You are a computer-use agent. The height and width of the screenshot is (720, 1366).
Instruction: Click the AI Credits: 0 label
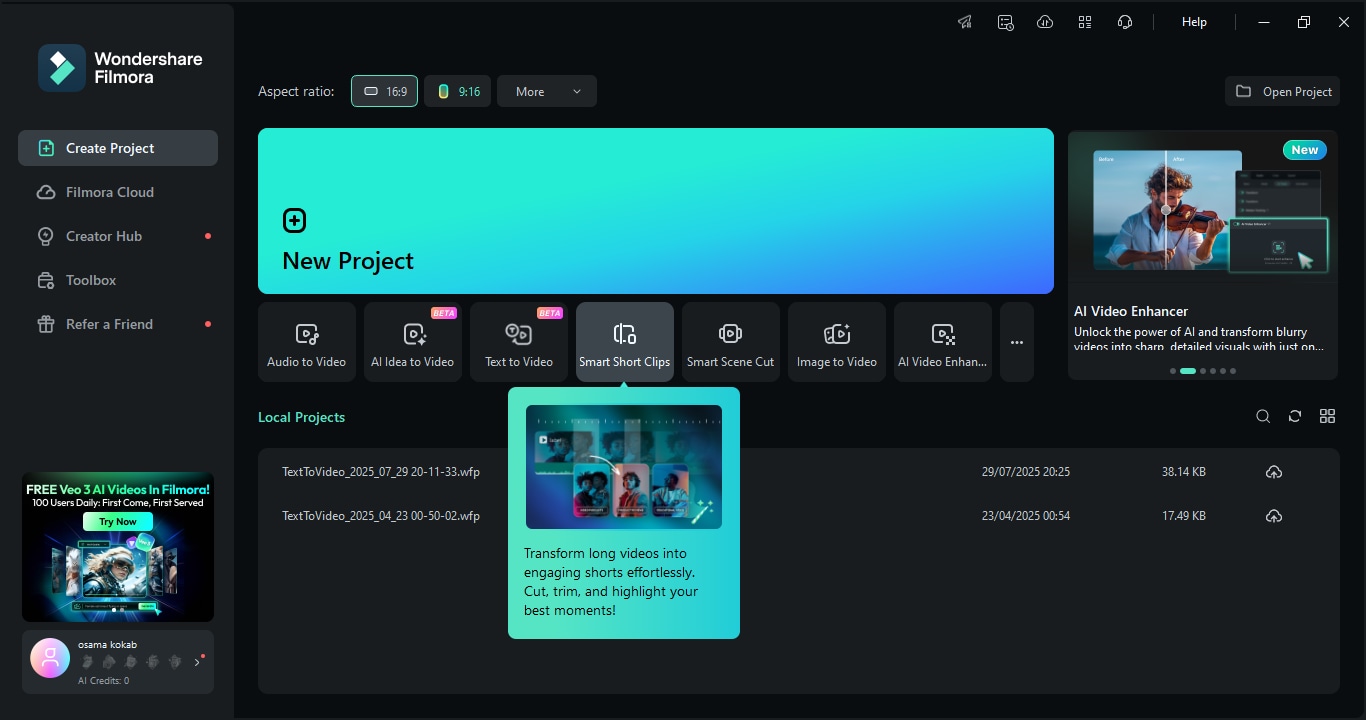[x=104, y=681]
